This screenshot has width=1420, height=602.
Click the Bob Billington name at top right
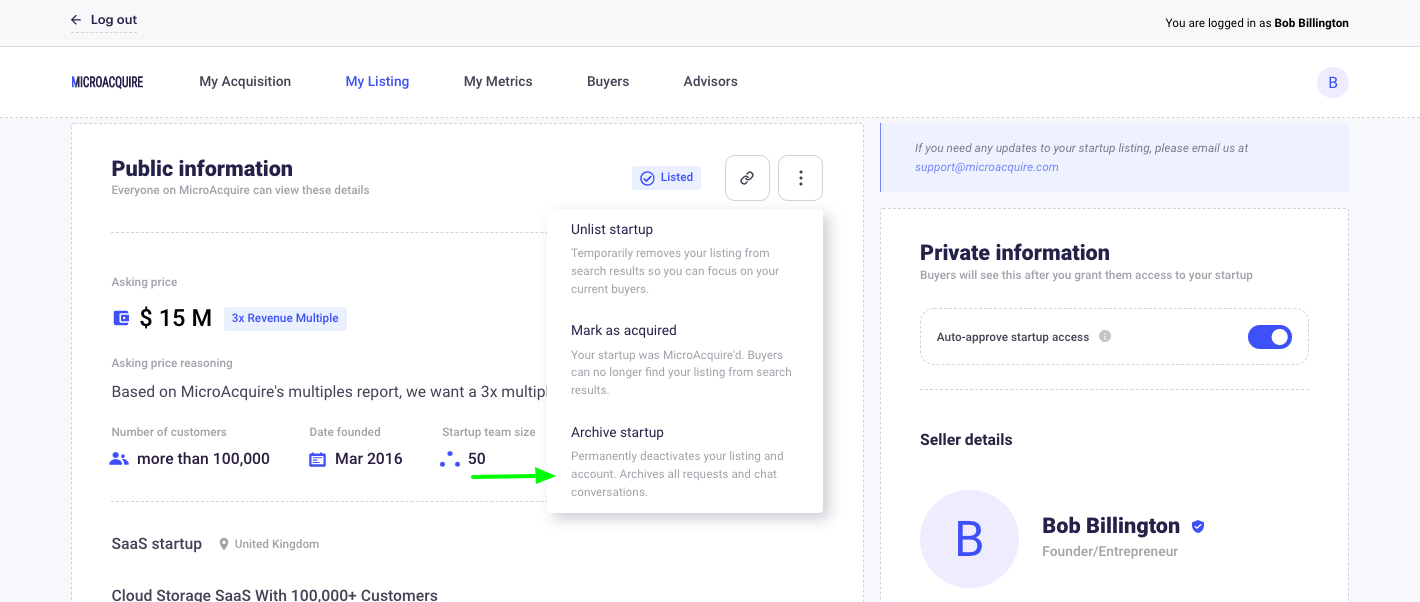tap(1311, 23)
